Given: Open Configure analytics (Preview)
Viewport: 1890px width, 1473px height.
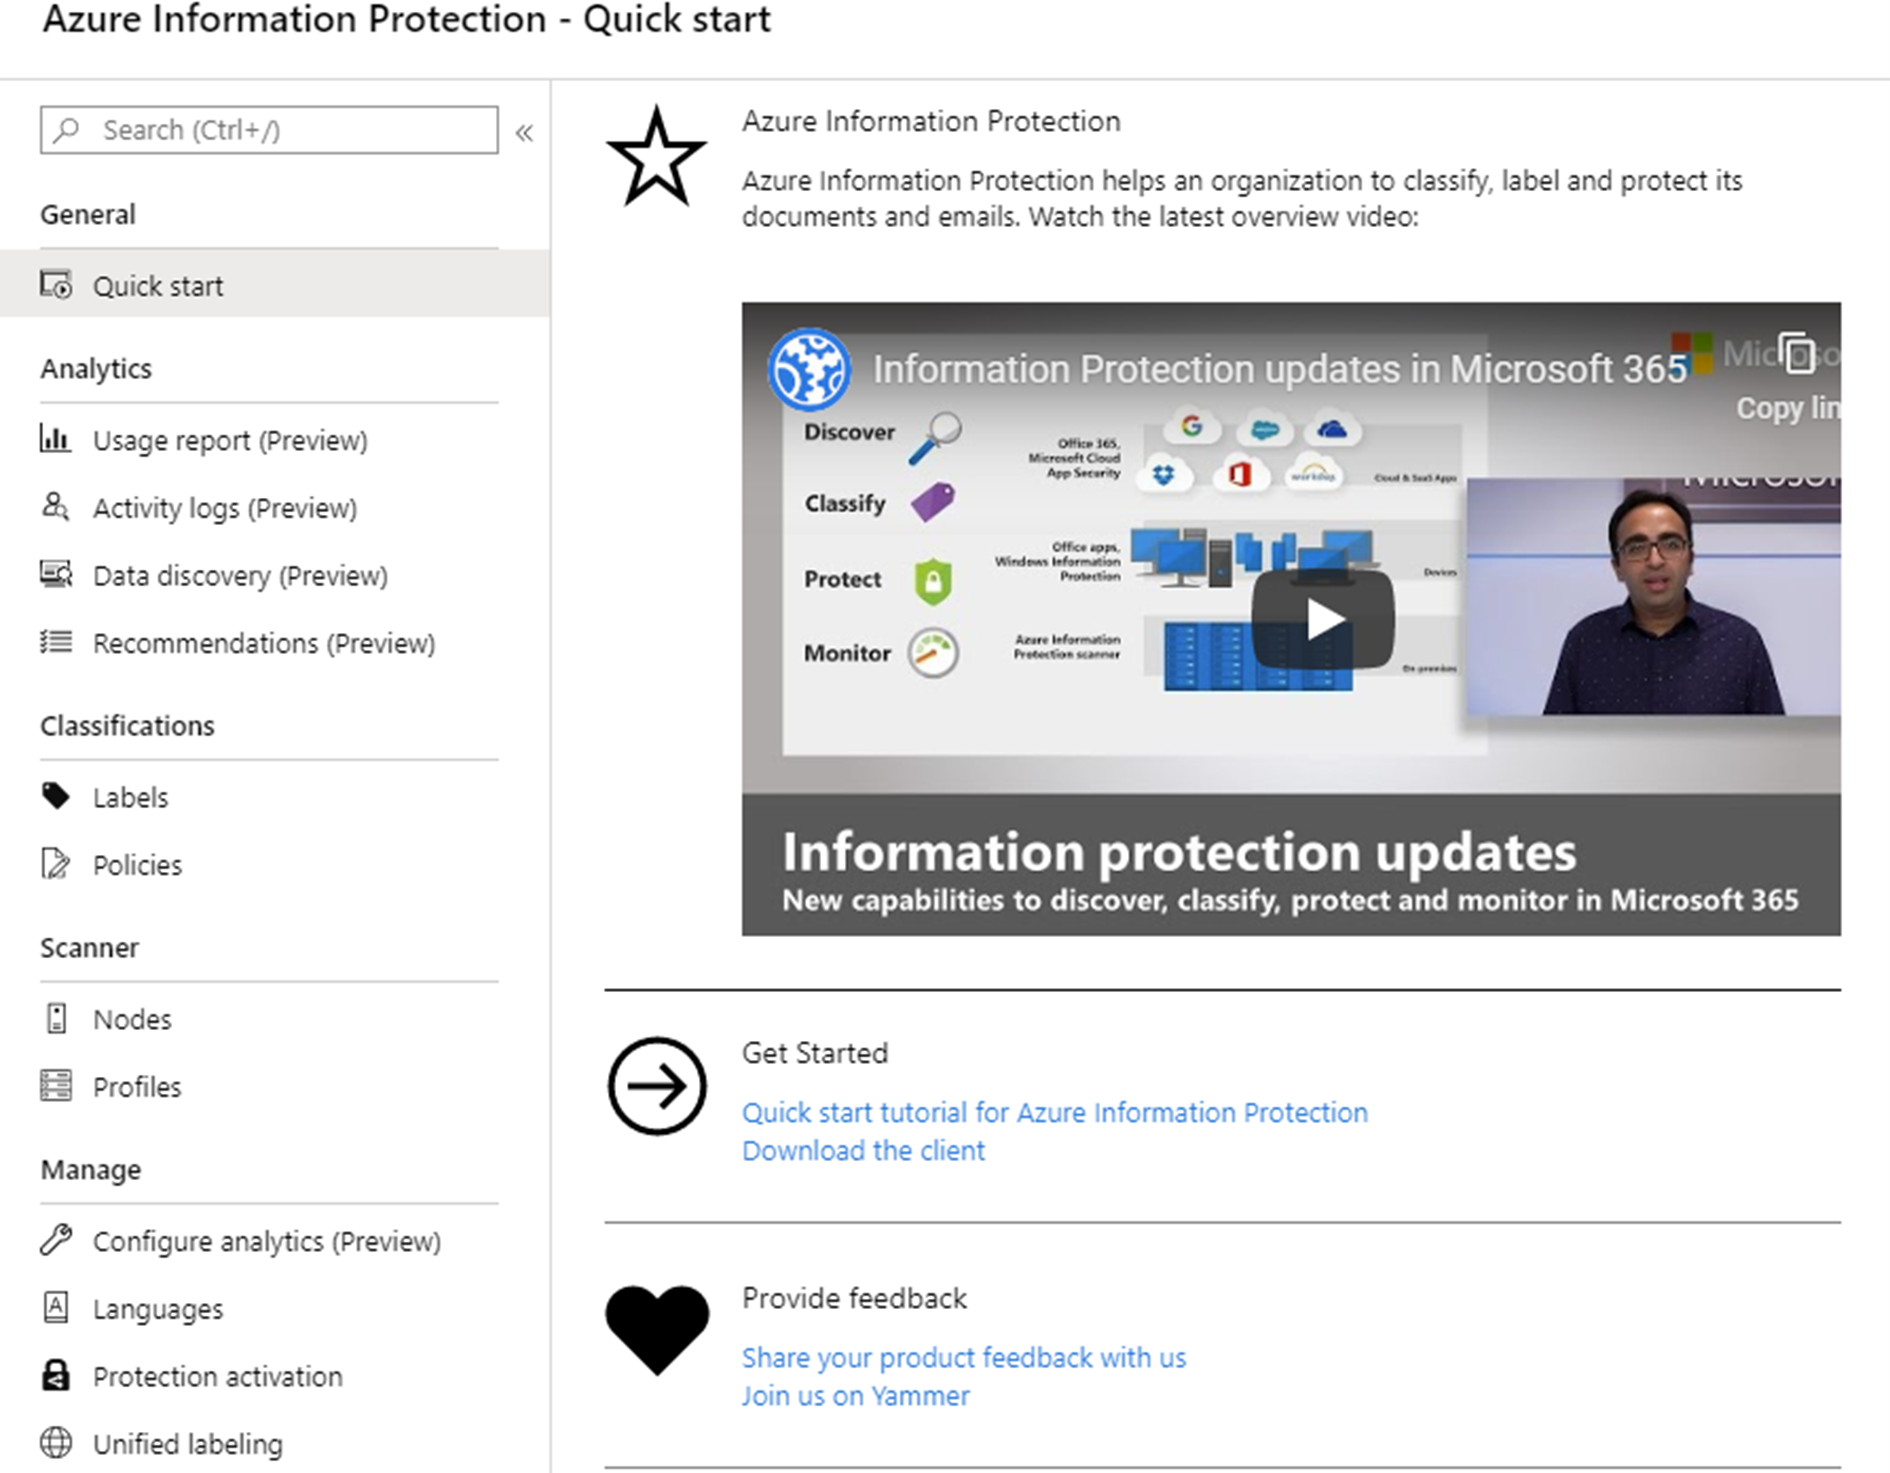Looking at the screenshot, I should pyautogui.click(x=267, y=1241).
